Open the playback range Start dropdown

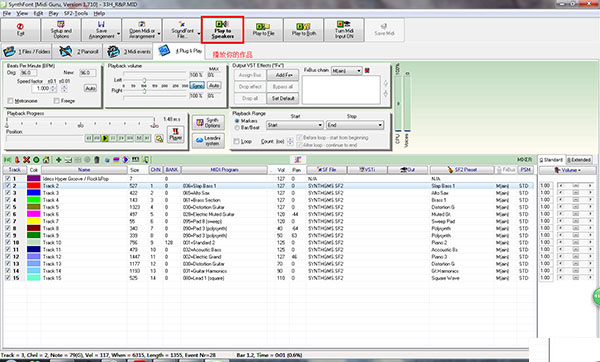[295, 125]
